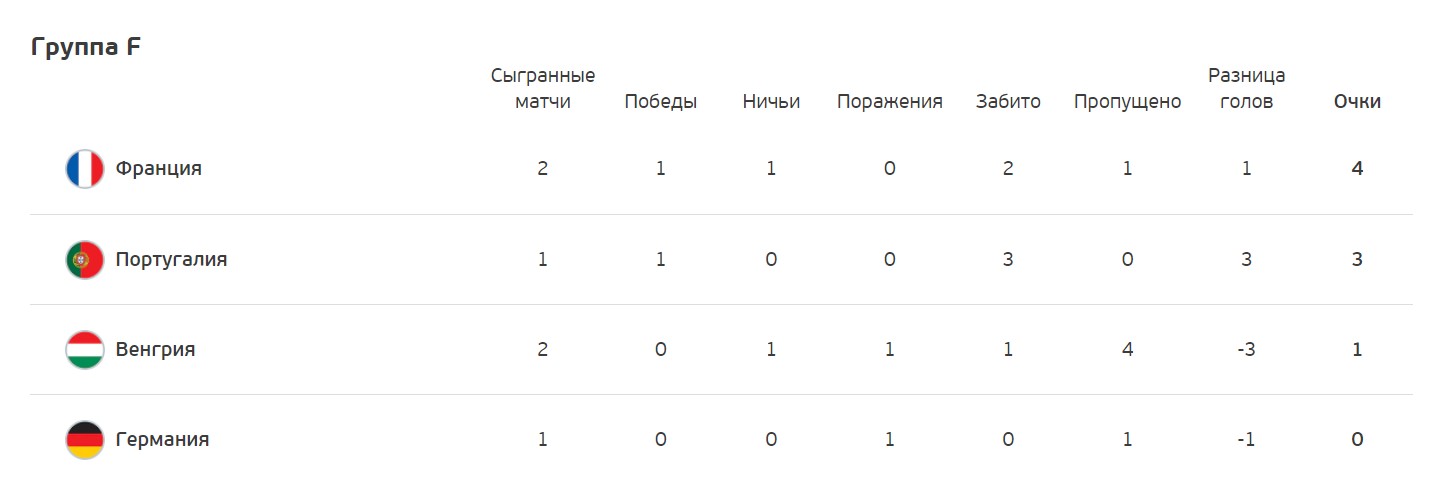Click the Germany flag icon
The image size is (1431, 504).
[85, 440]
